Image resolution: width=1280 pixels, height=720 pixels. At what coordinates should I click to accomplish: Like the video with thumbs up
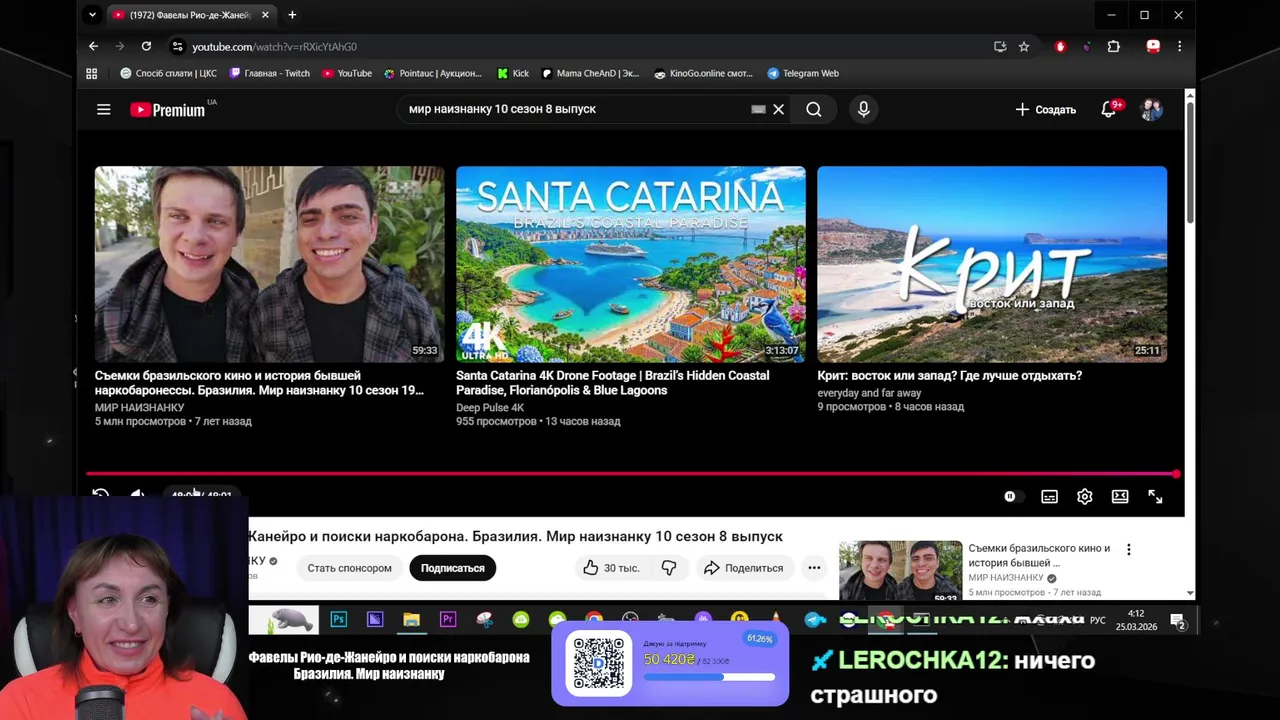(x=611, y=568)
